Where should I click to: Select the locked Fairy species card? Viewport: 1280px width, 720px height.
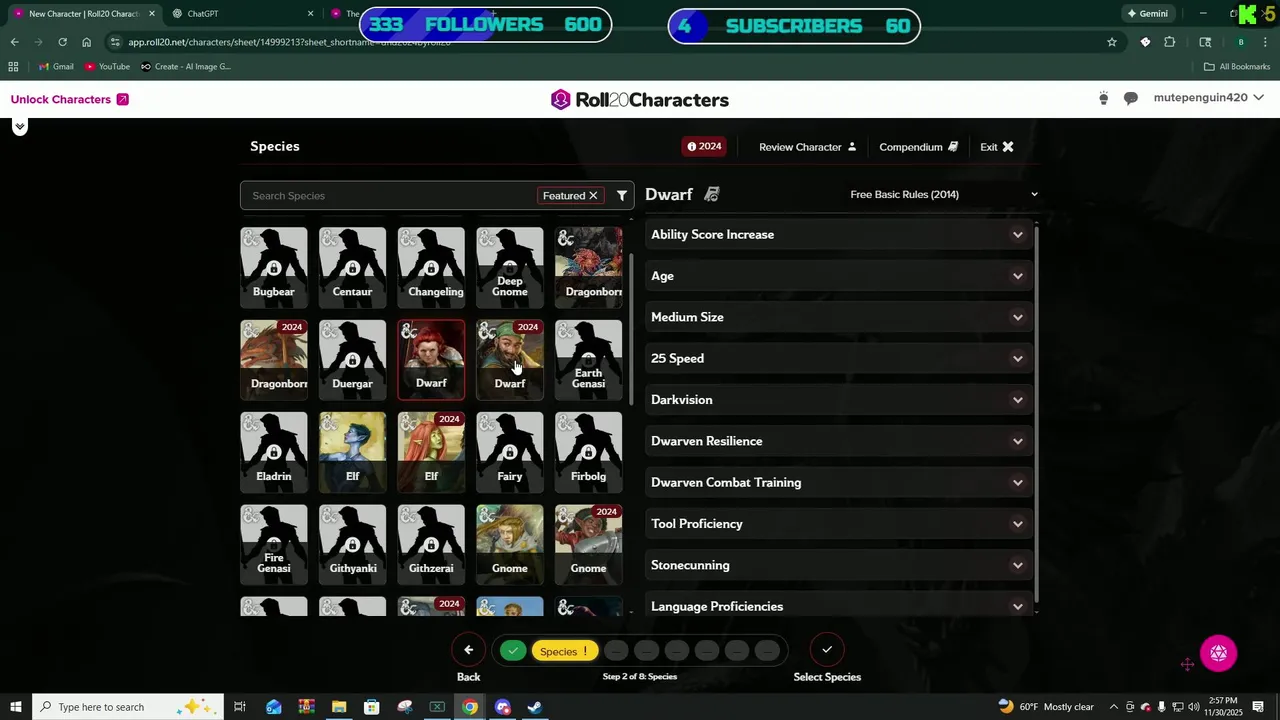510,452
